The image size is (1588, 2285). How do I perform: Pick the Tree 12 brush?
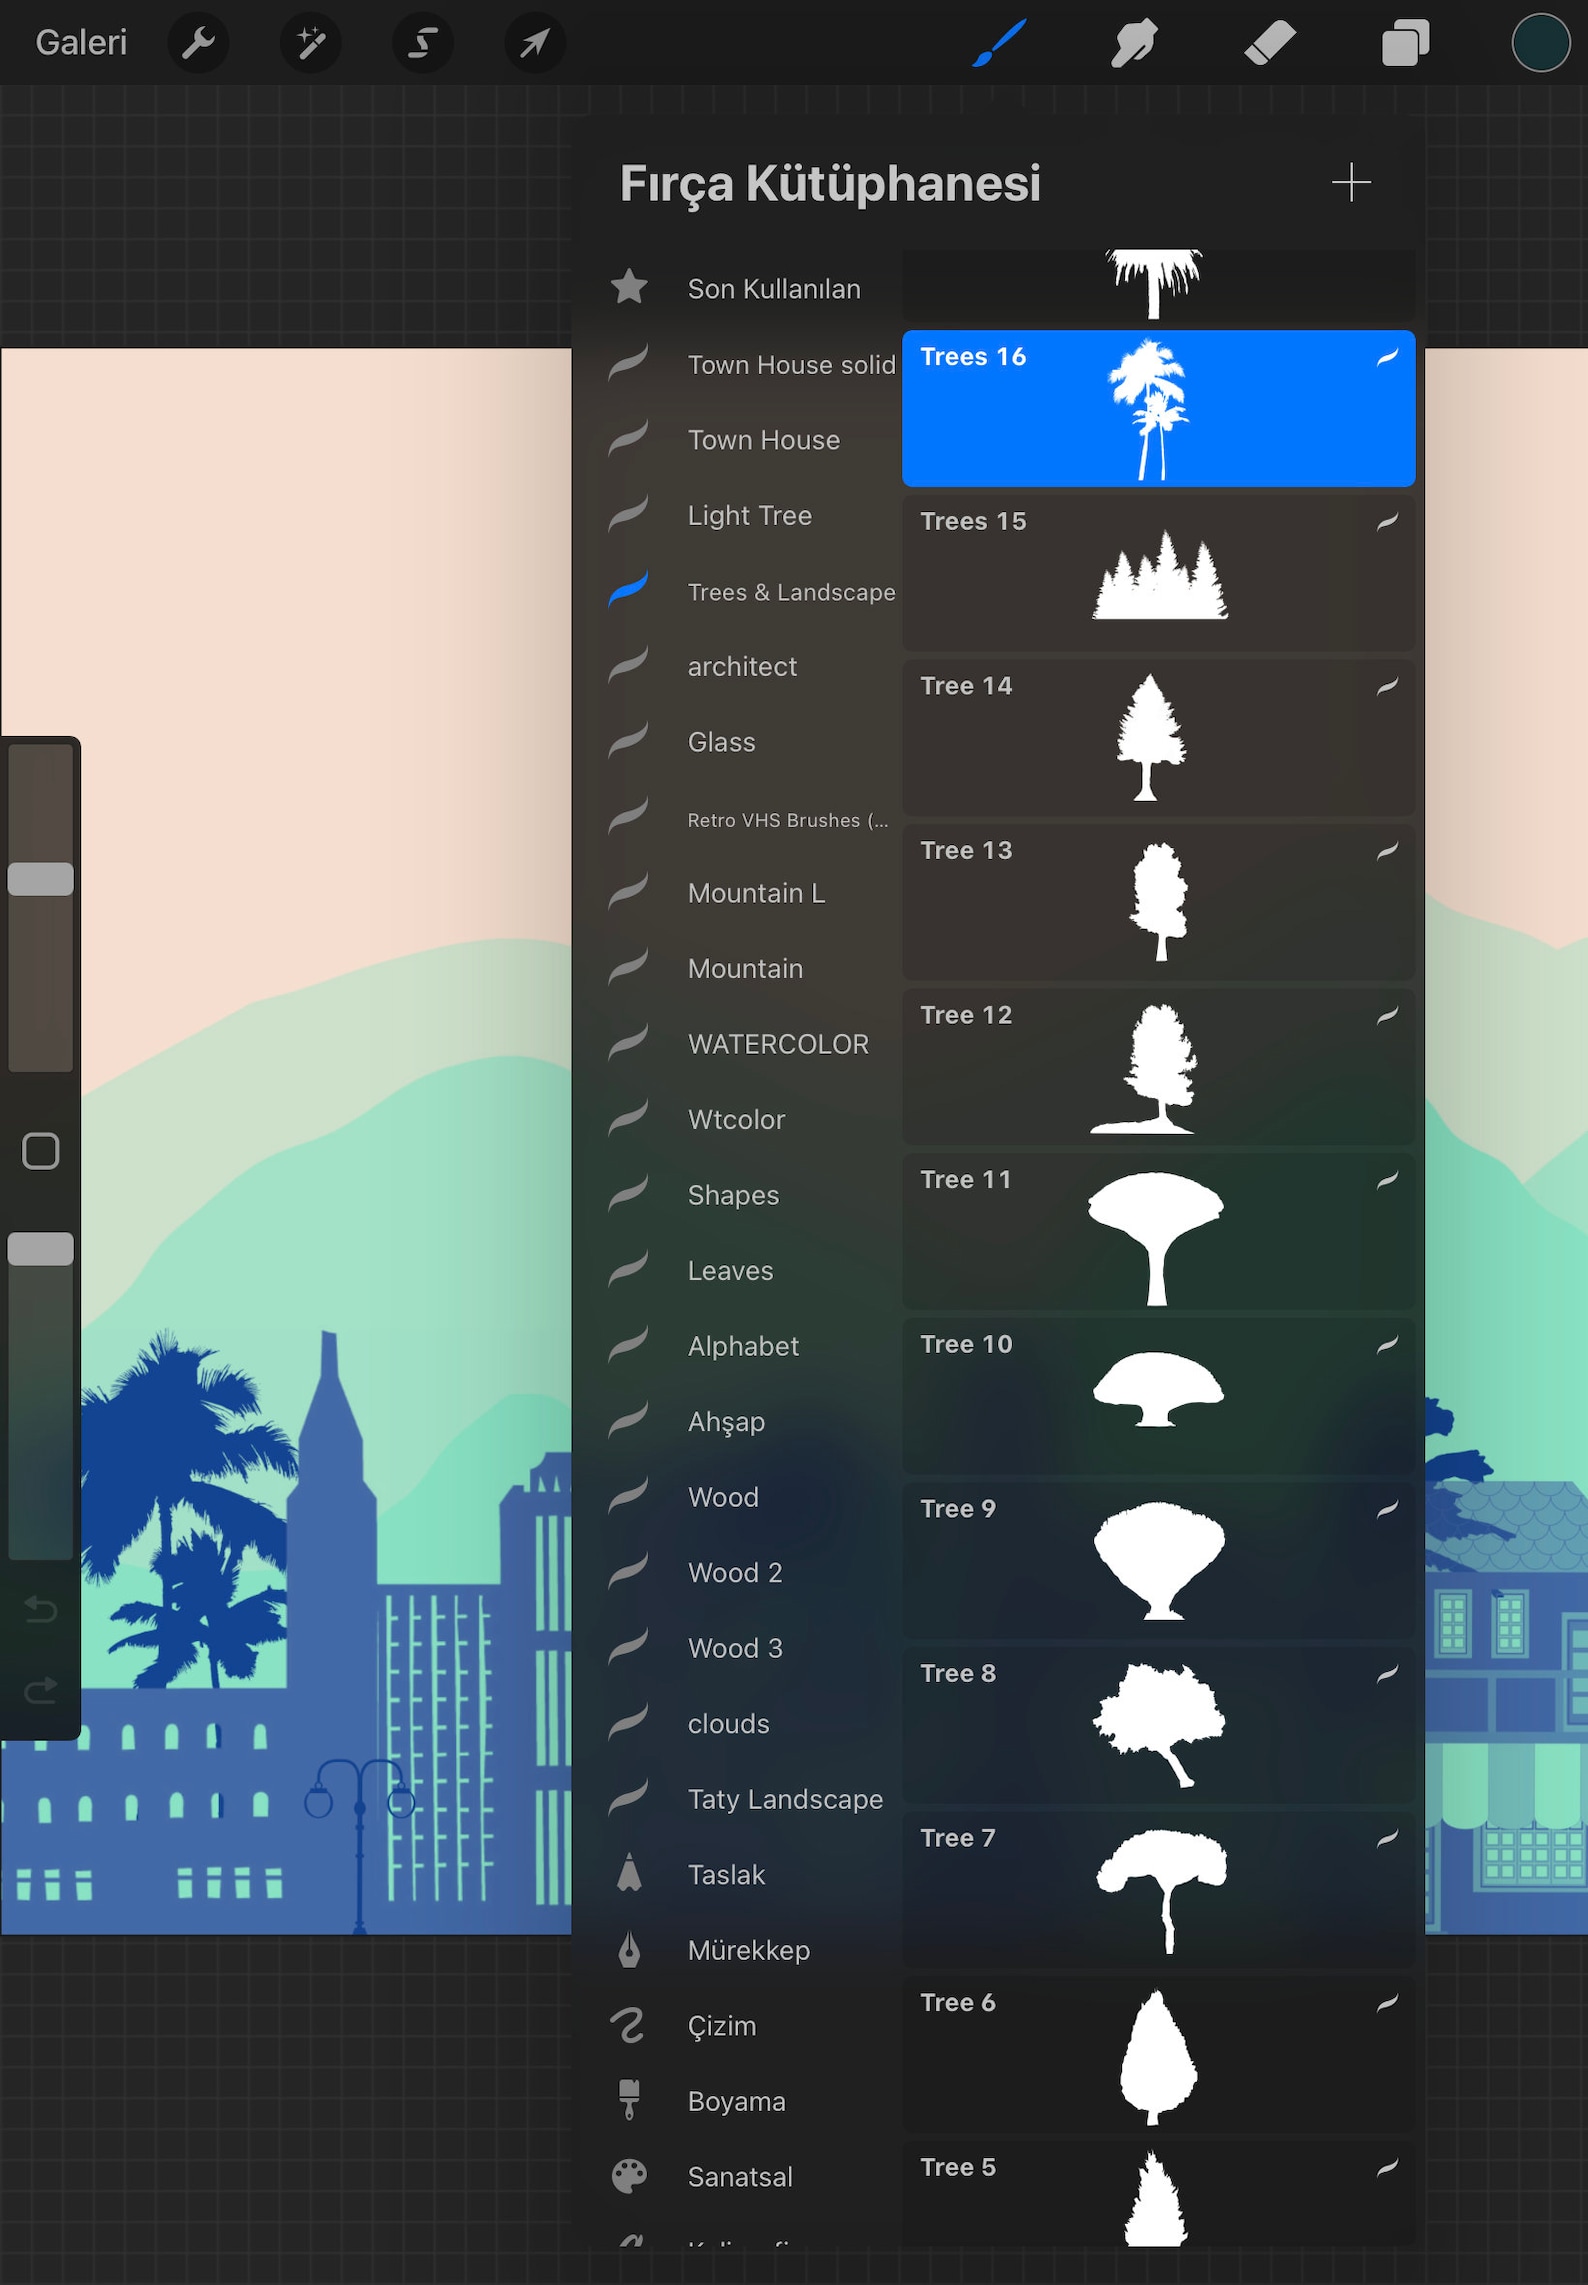pos(1158,1067)
